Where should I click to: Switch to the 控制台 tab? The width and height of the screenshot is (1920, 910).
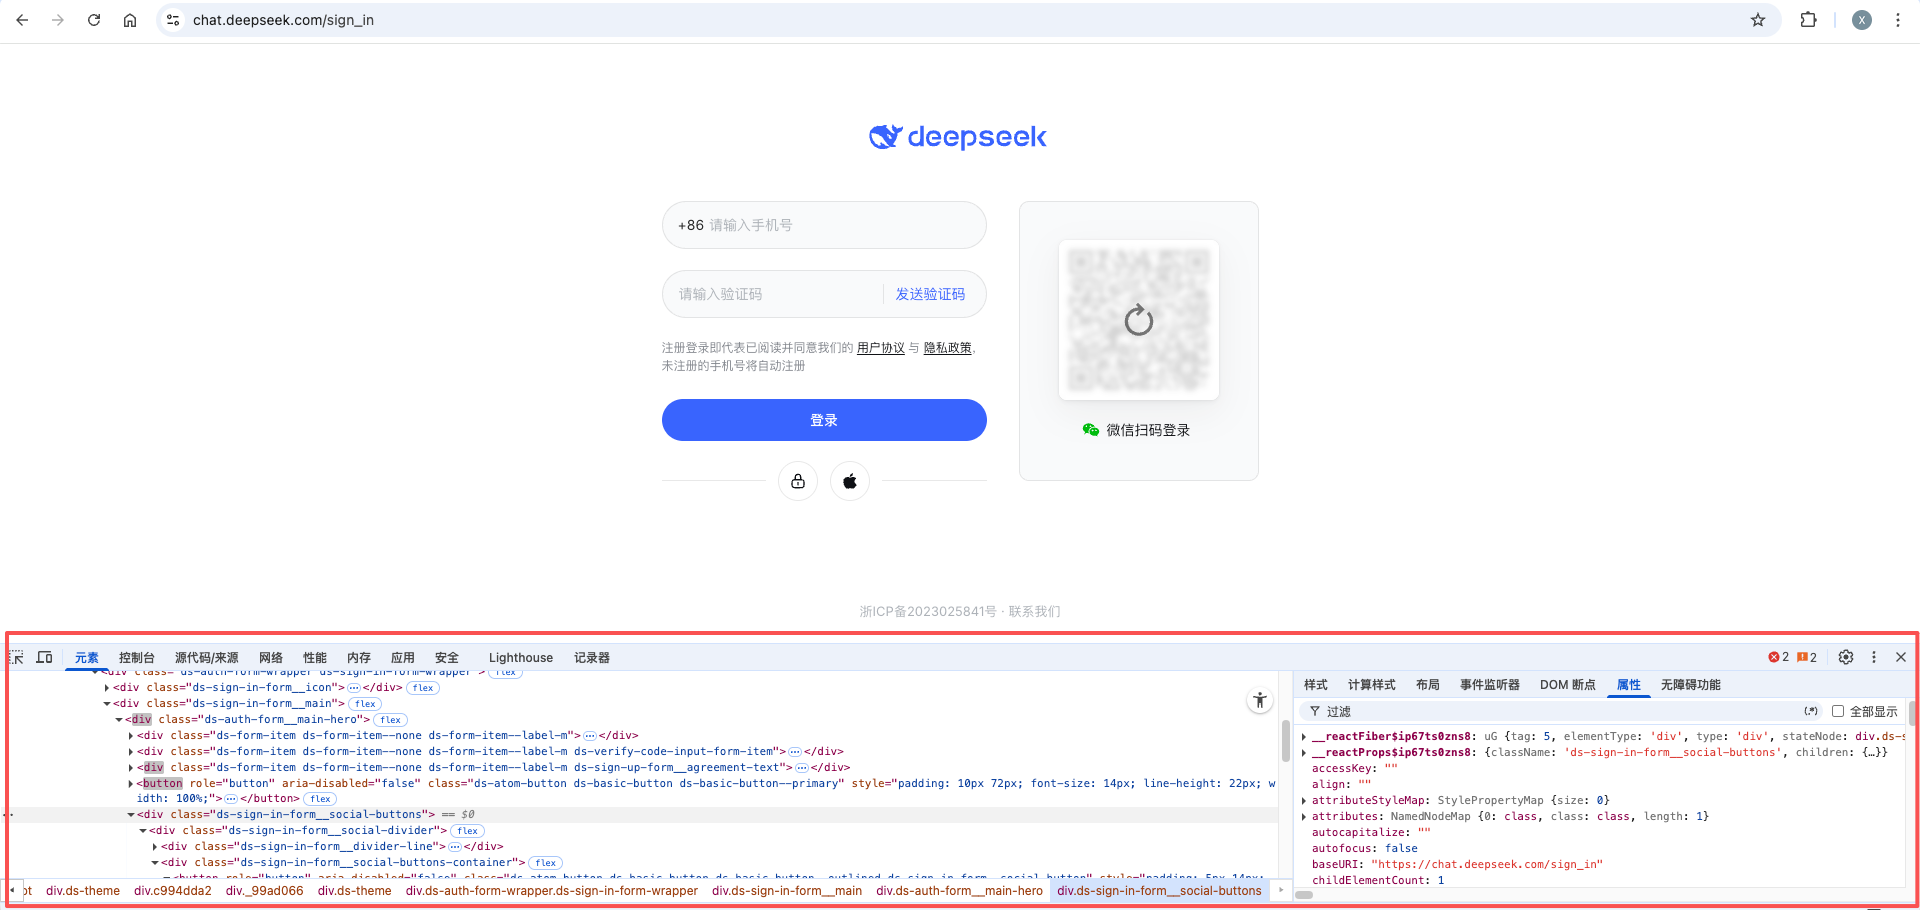click(x=136, y=657)
